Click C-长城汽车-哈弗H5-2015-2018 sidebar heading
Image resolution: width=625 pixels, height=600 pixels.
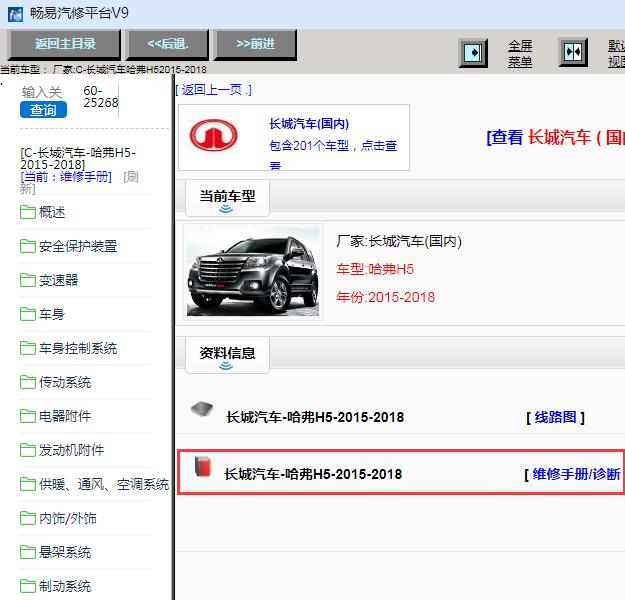pos(78,158)
